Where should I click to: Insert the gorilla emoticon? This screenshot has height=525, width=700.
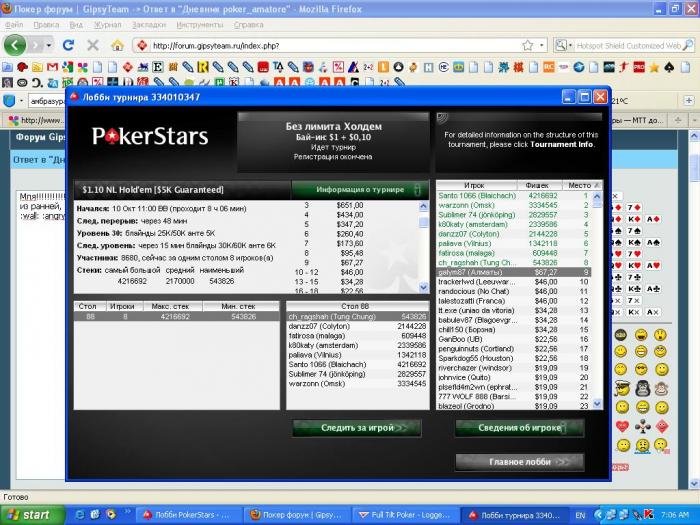tap(642, 388)
